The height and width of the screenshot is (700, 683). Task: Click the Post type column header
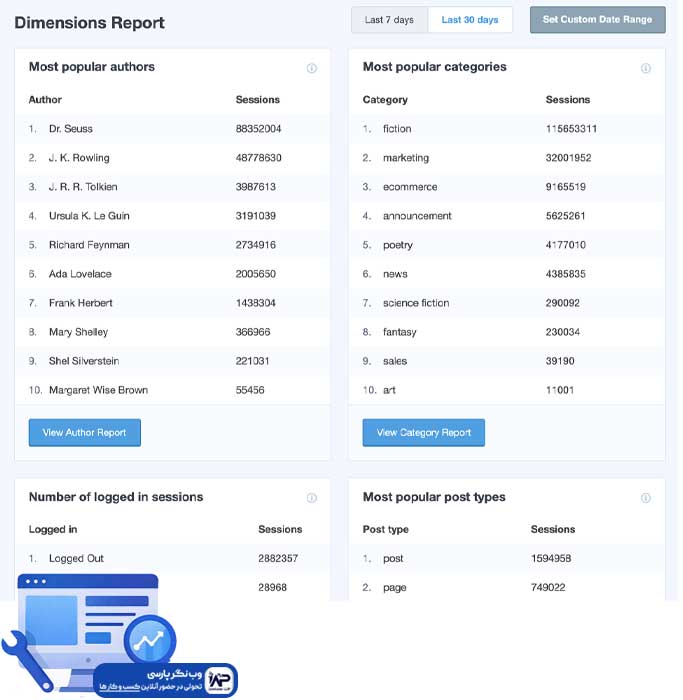coord(385,529)
